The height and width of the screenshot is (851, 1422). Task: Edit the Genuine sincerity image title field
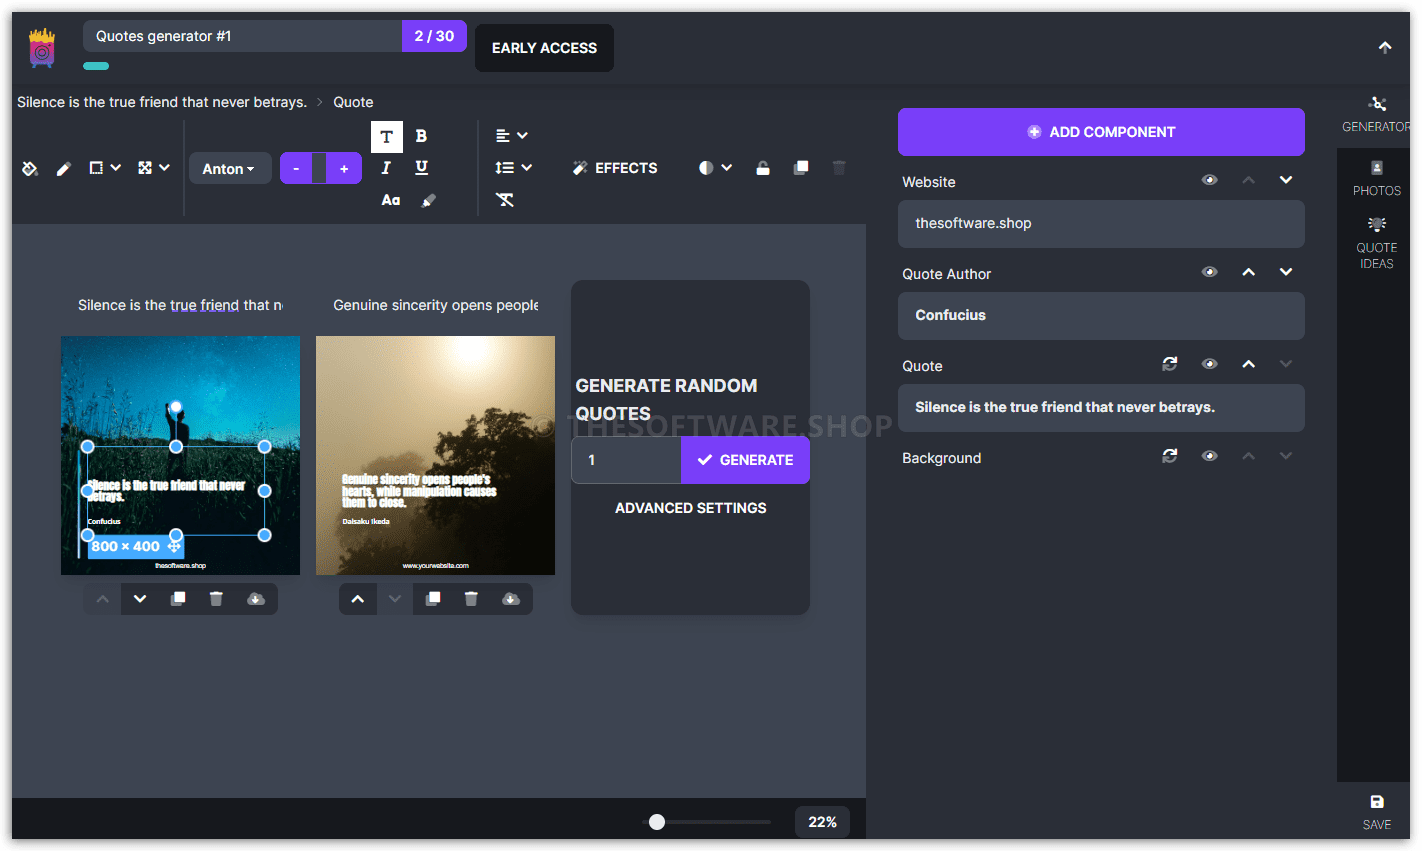[x=436, y=305]
